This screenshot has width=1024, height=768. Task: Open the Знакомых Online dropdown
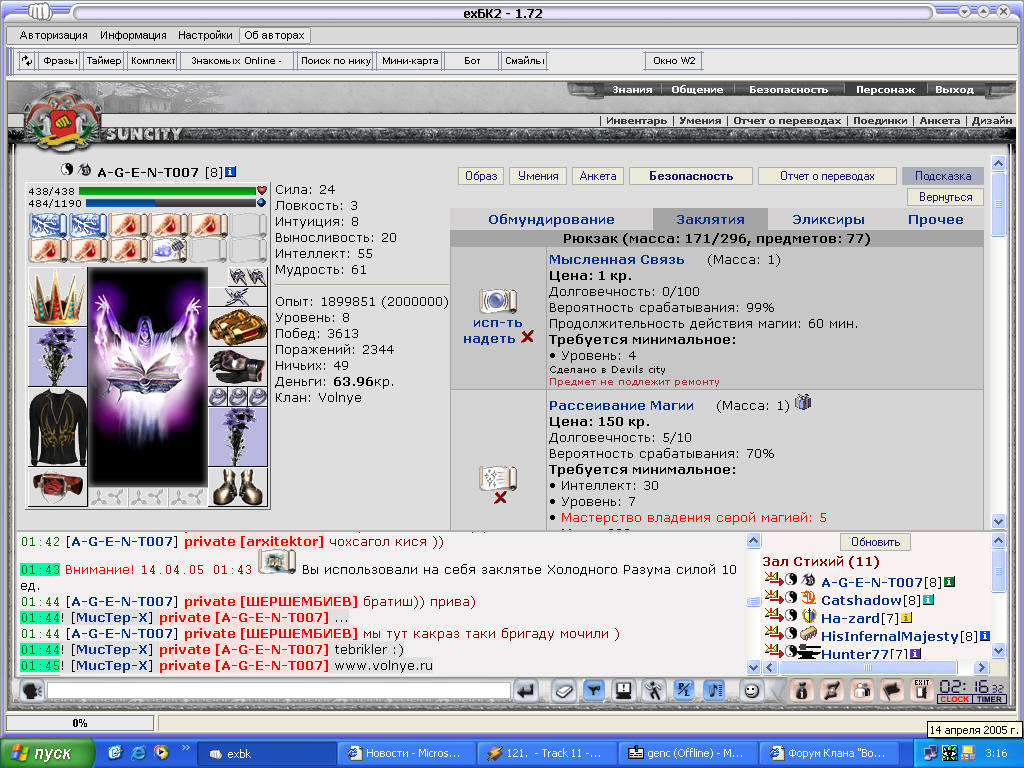point(236,61)
